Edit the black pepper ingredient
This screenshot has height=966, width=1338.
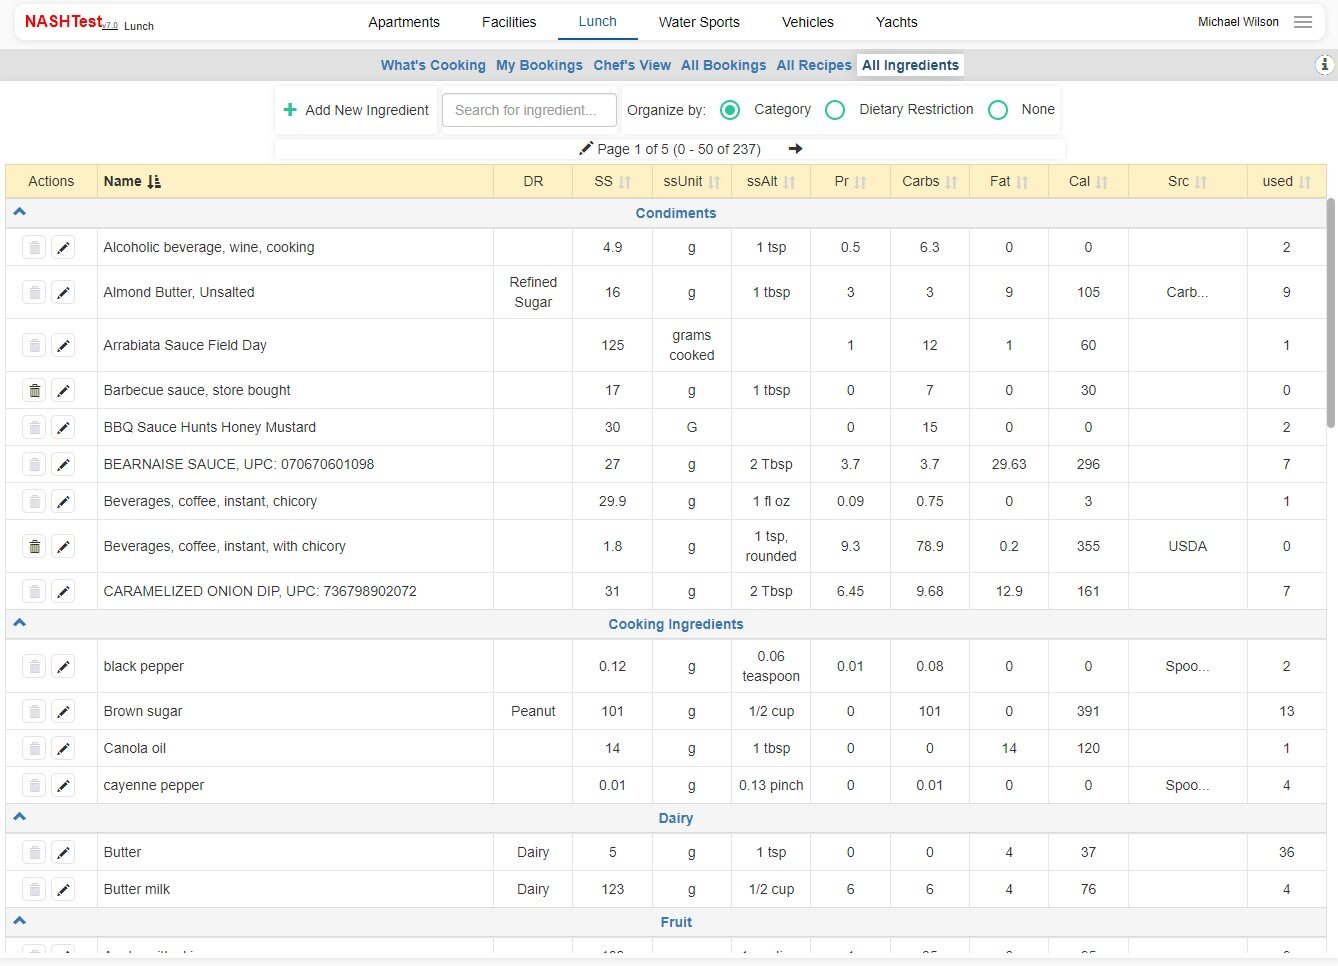[63, 666]
